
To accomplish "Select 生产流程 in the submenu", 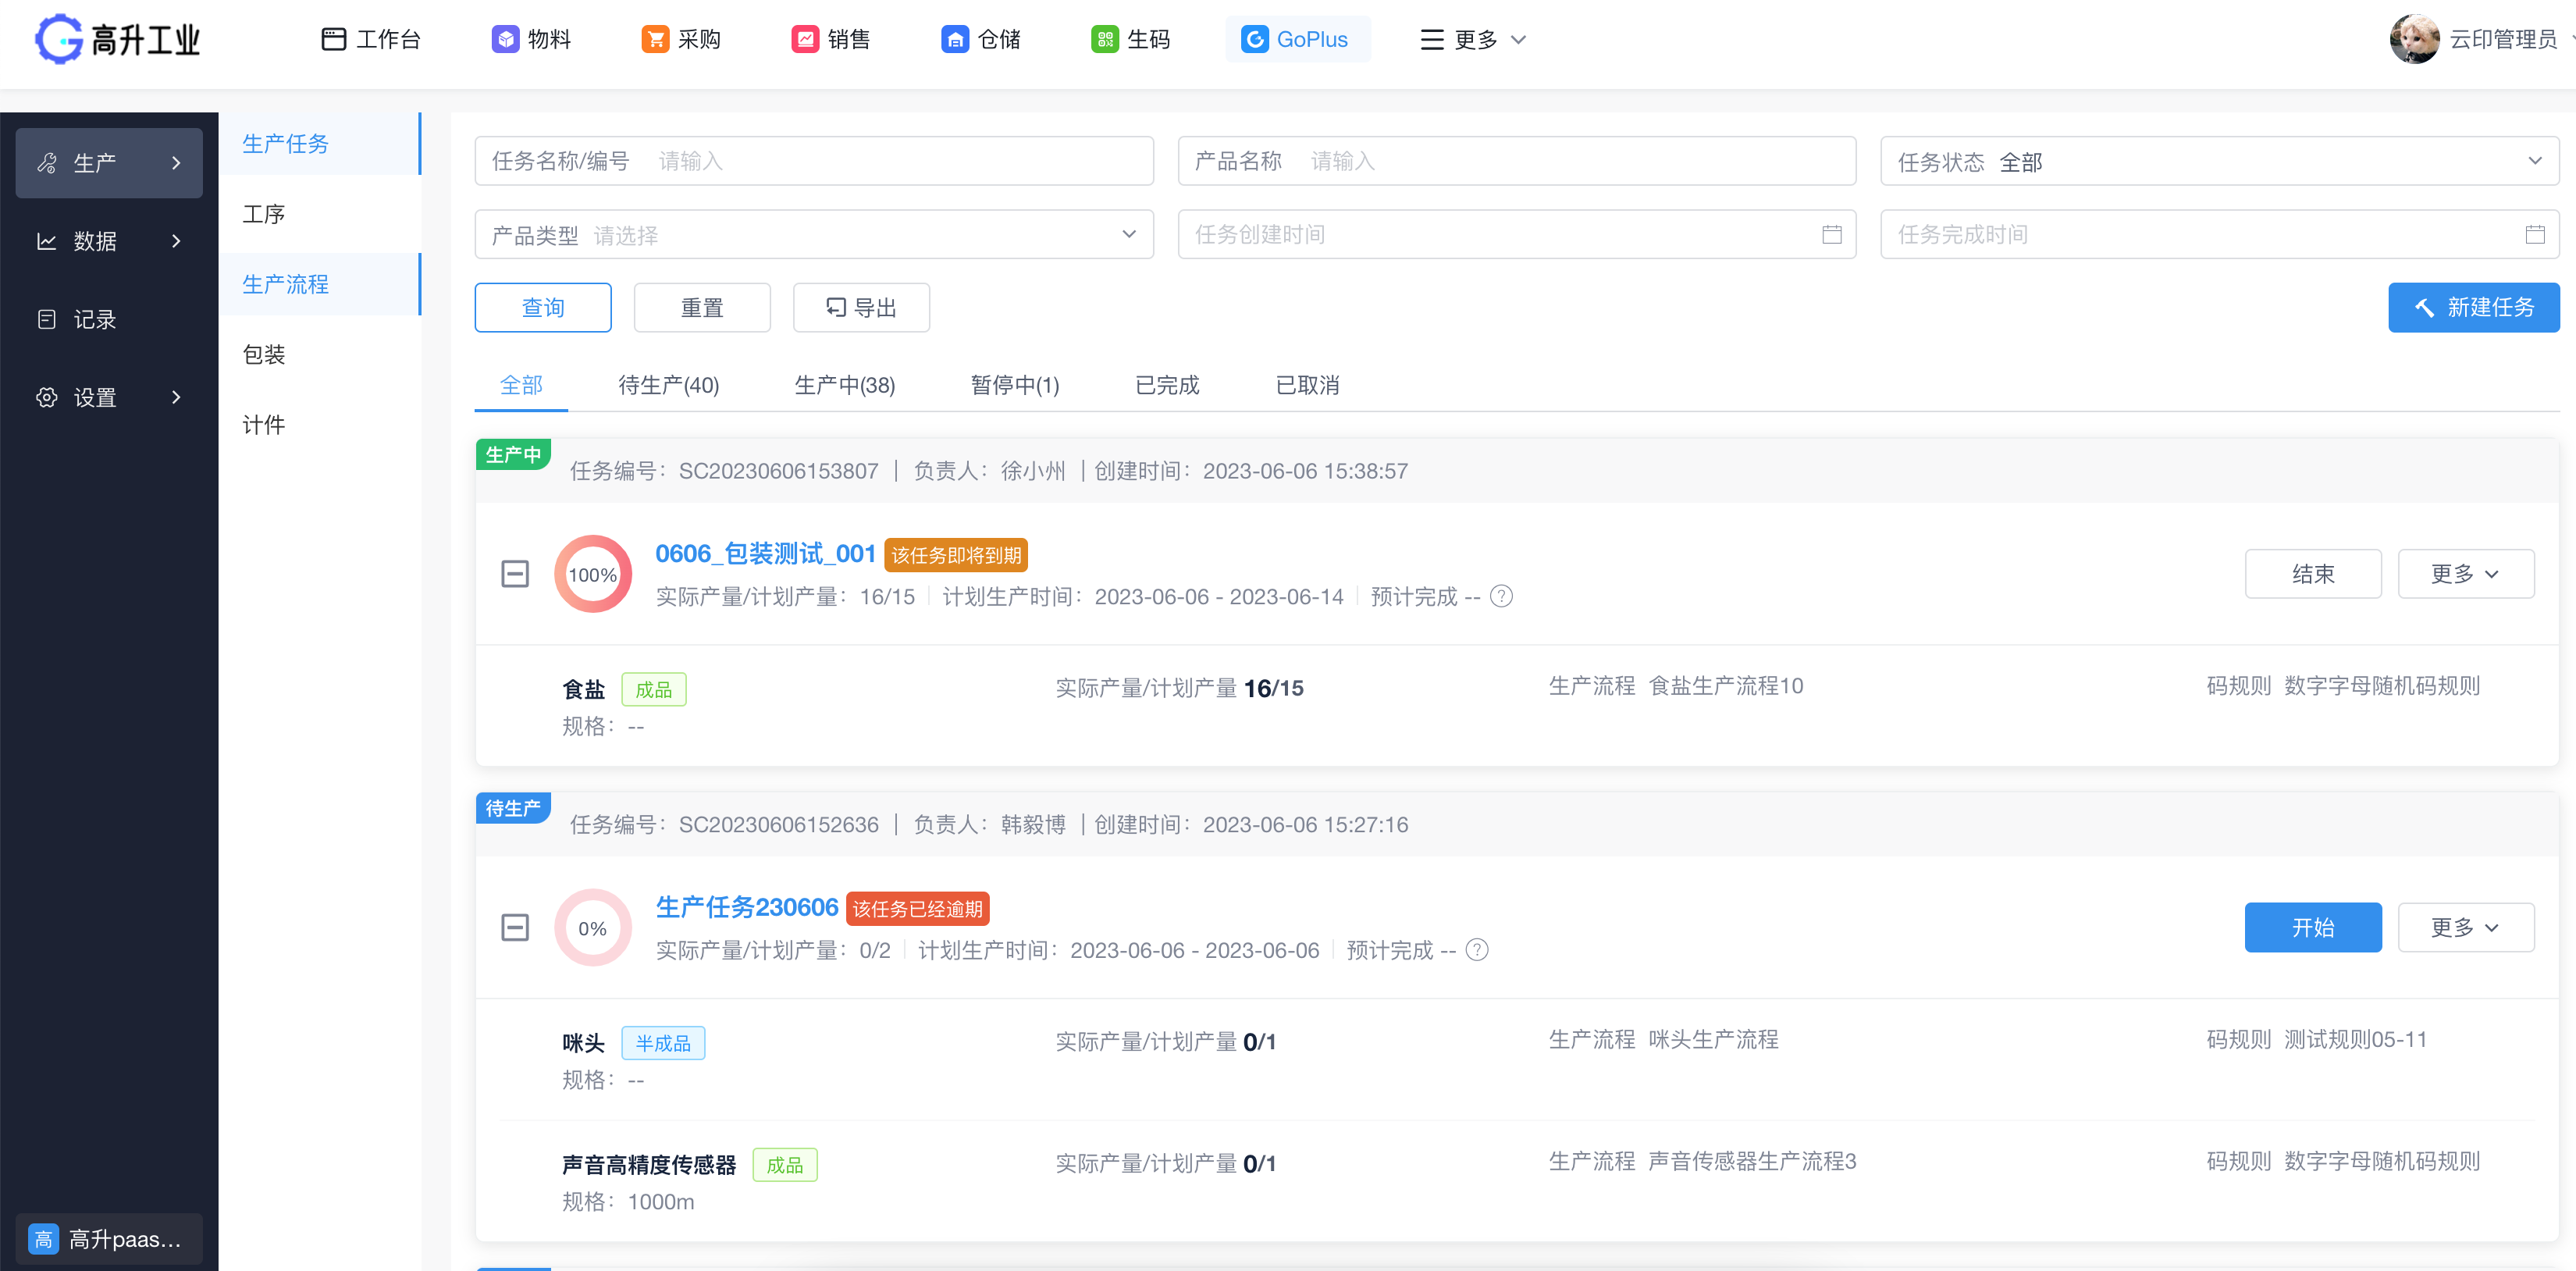I will coord(320,284).
